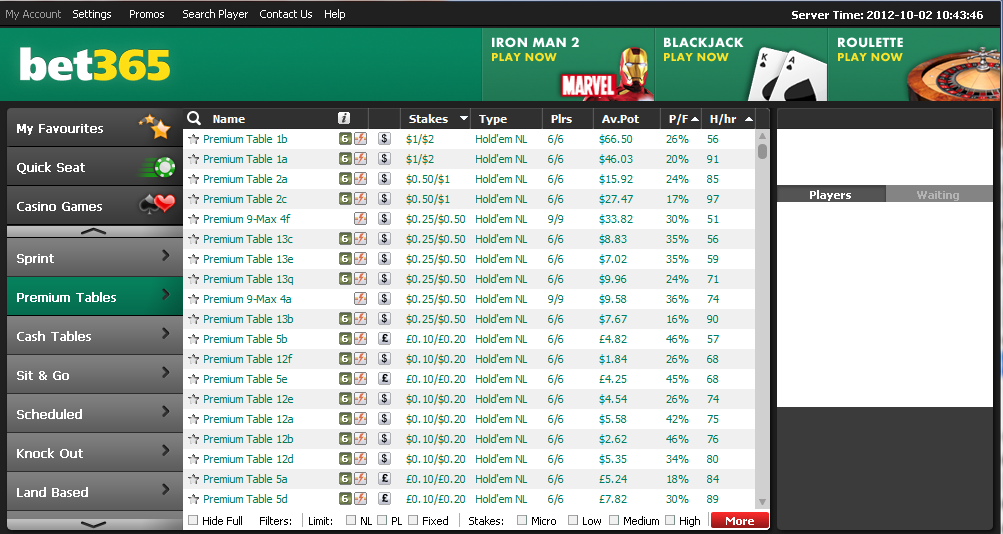Viewport: 1003px width, 534px height.
Task: Open the Blackjack Play Now banner
Action: [x=741, y=65]
